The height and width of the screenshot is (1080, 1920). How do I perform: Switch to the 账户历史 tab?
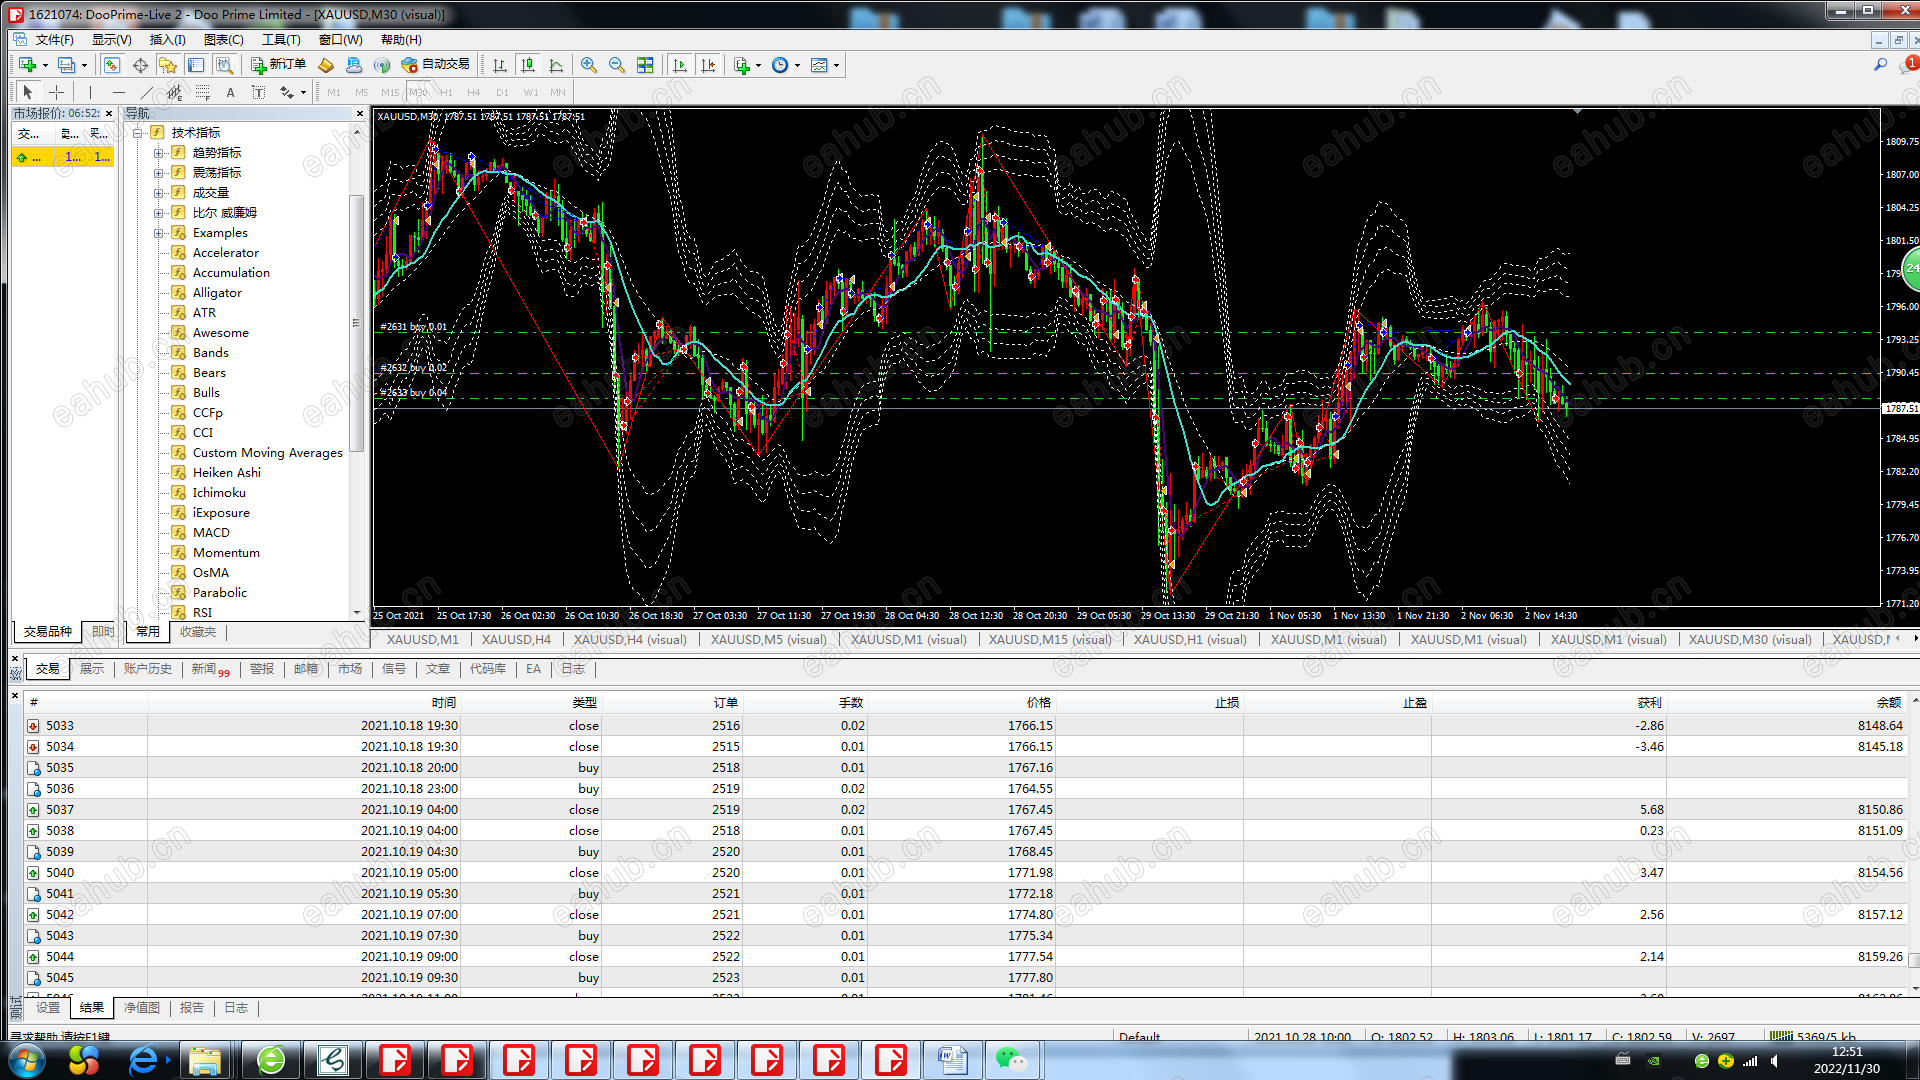tap(148, 669)
